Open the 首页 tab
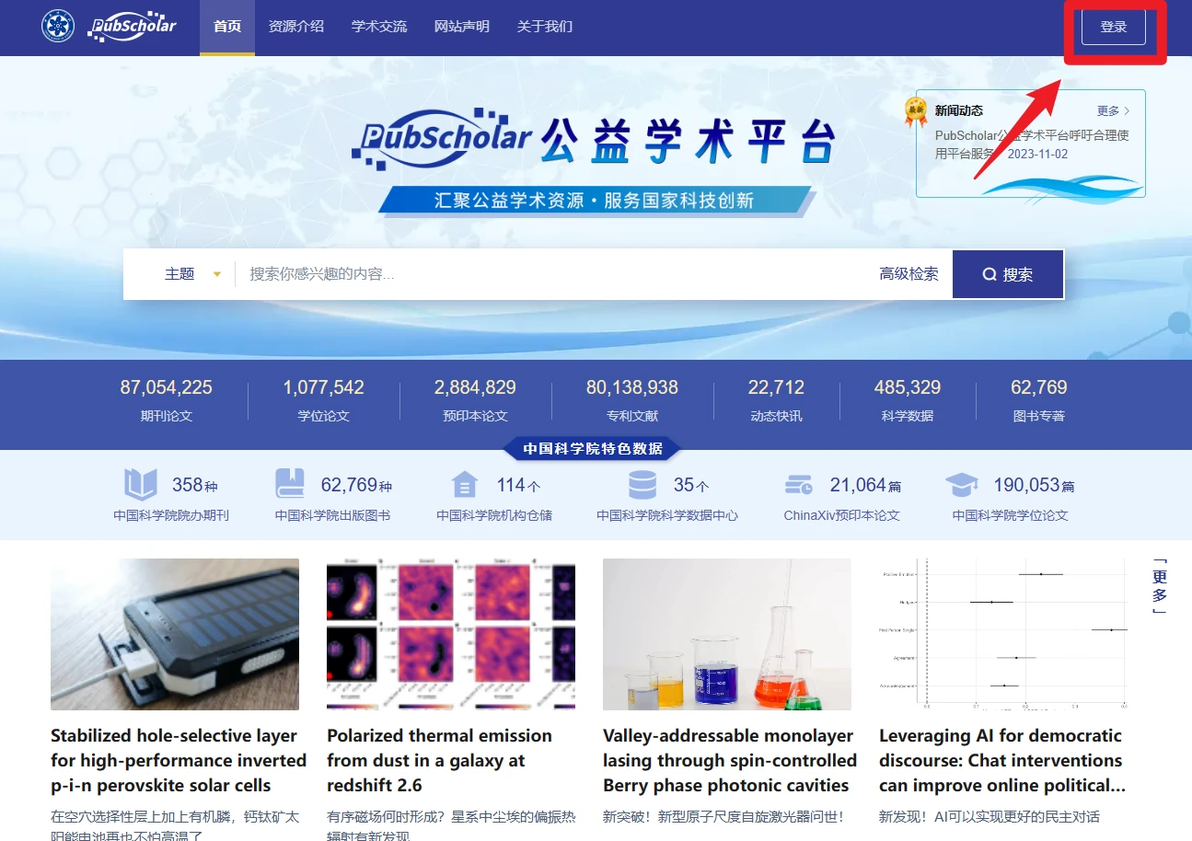Image resolution: width=1192 pixels, height=841 pixels. pyautogui.click(x=227, y=27)
